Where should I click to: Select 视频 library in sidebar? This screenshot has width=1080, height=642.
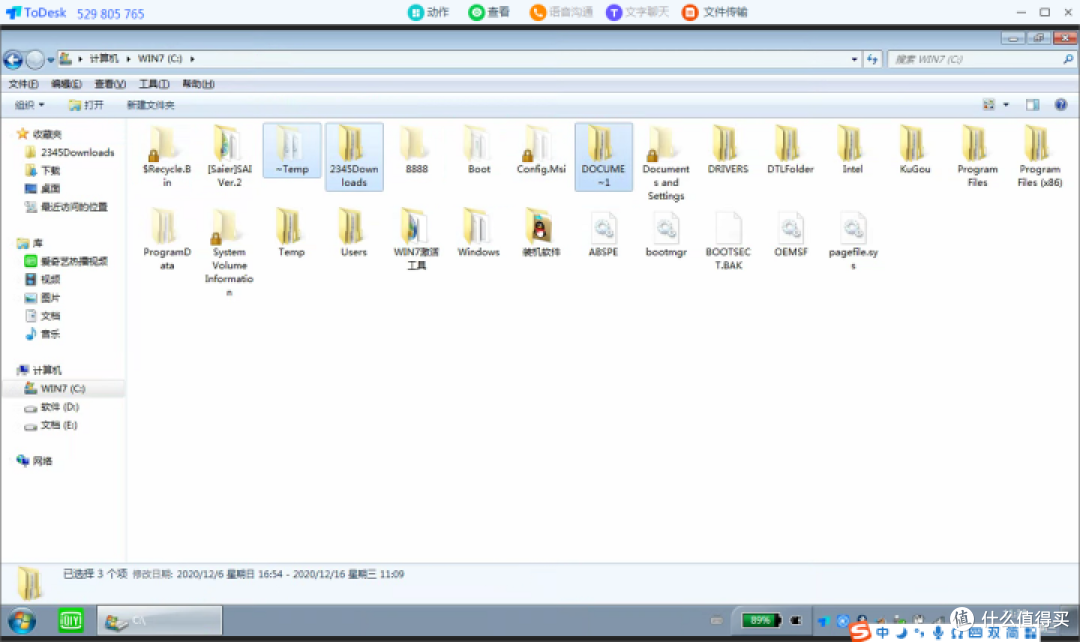(43, 279)
